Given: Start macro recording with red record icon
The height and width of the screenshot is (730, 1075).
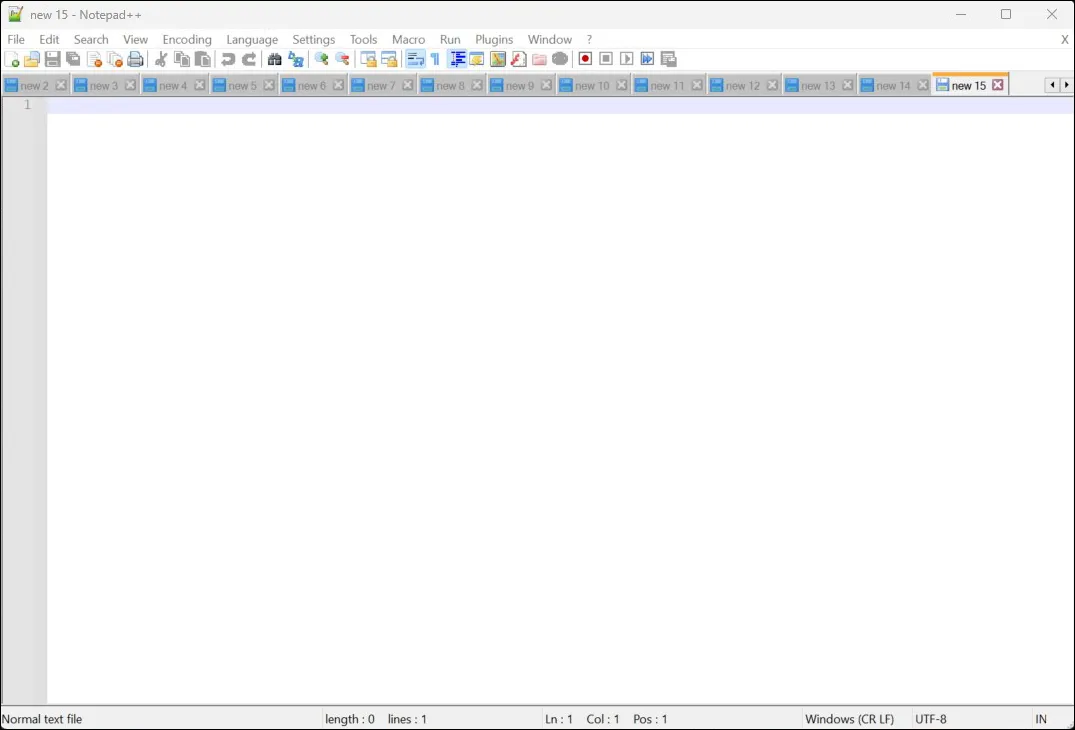Looking at the screenshot, I should pyautogui.click(x=586, y=60).
